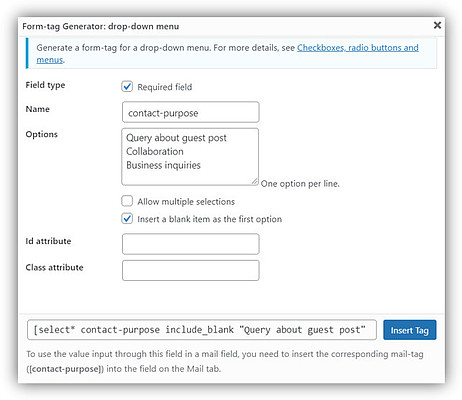Image resolution: width=462 pixels, height=400 pixels.
Task: Open the Checkboxes, radio buttons link
Action: [358, 48]
